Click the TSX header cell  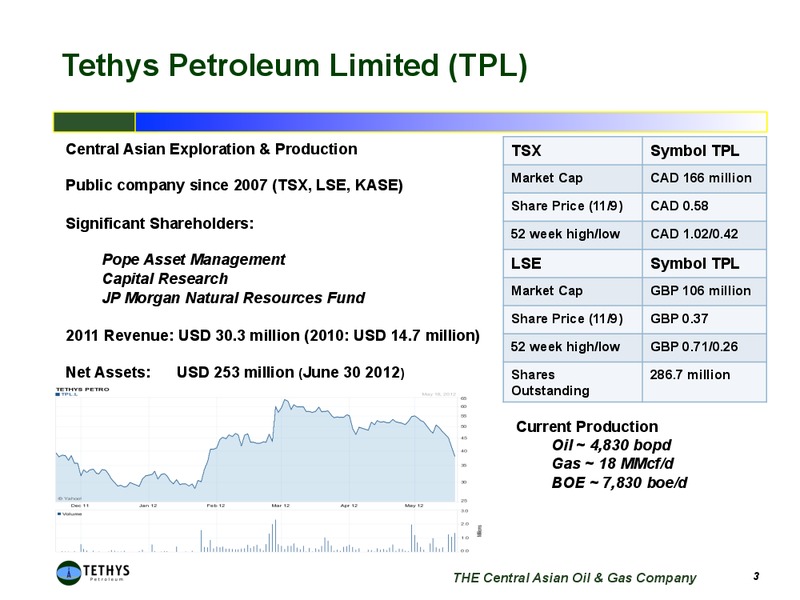click(x=572, y=151)
